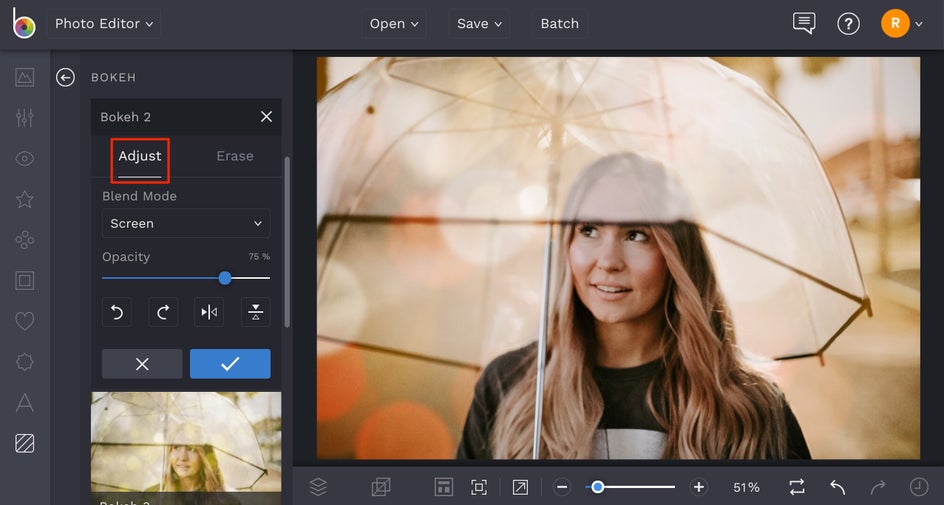Click the Batch button
944x505 pixels.
(559, 24)
